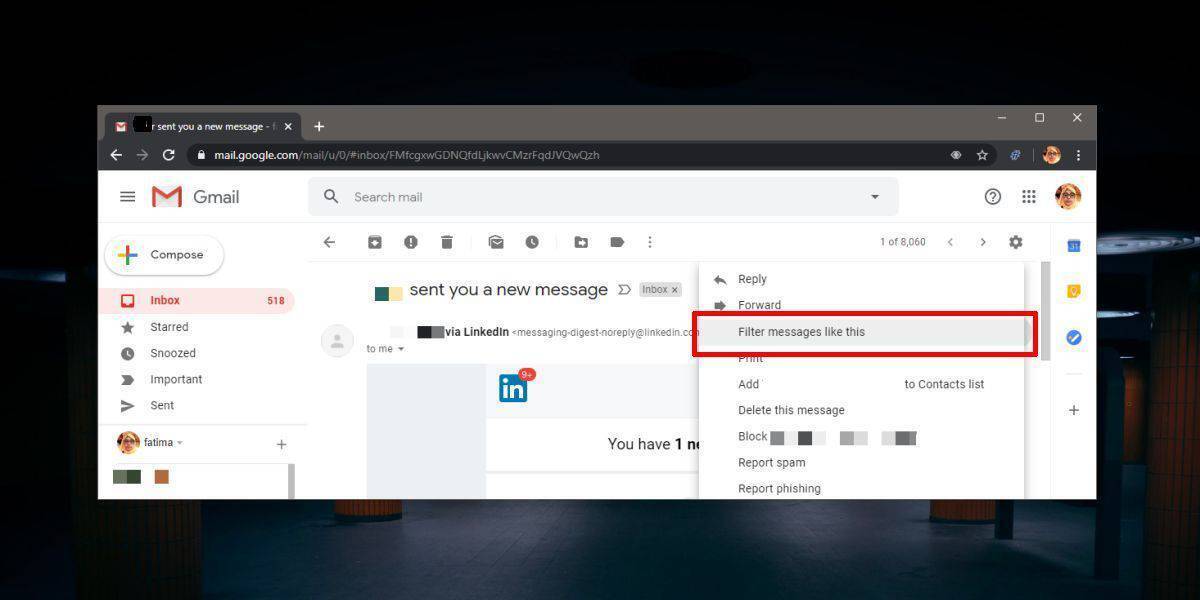1200x600 pixels.
Task: Click the message pane scrollbar
Action: [1046, 311]
